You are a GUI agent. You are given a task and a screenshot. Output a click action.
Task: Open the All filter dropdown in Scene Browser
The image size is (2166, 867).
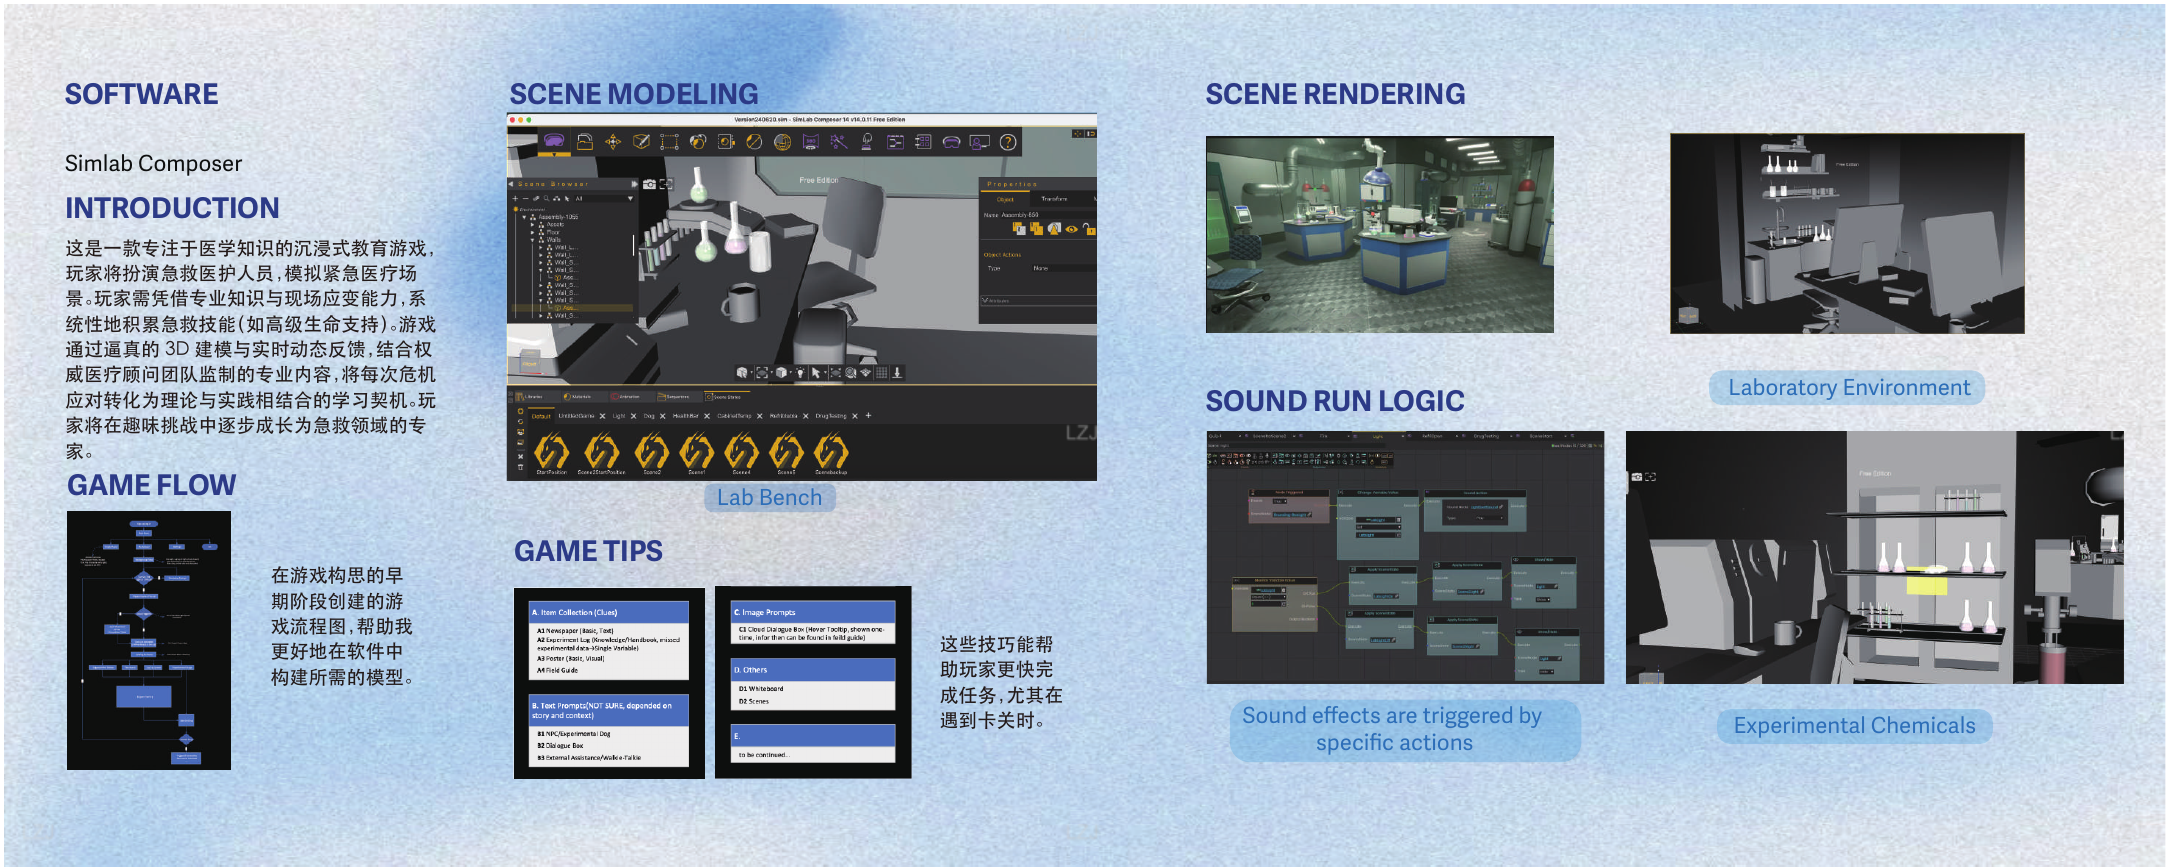pos(602,199)
